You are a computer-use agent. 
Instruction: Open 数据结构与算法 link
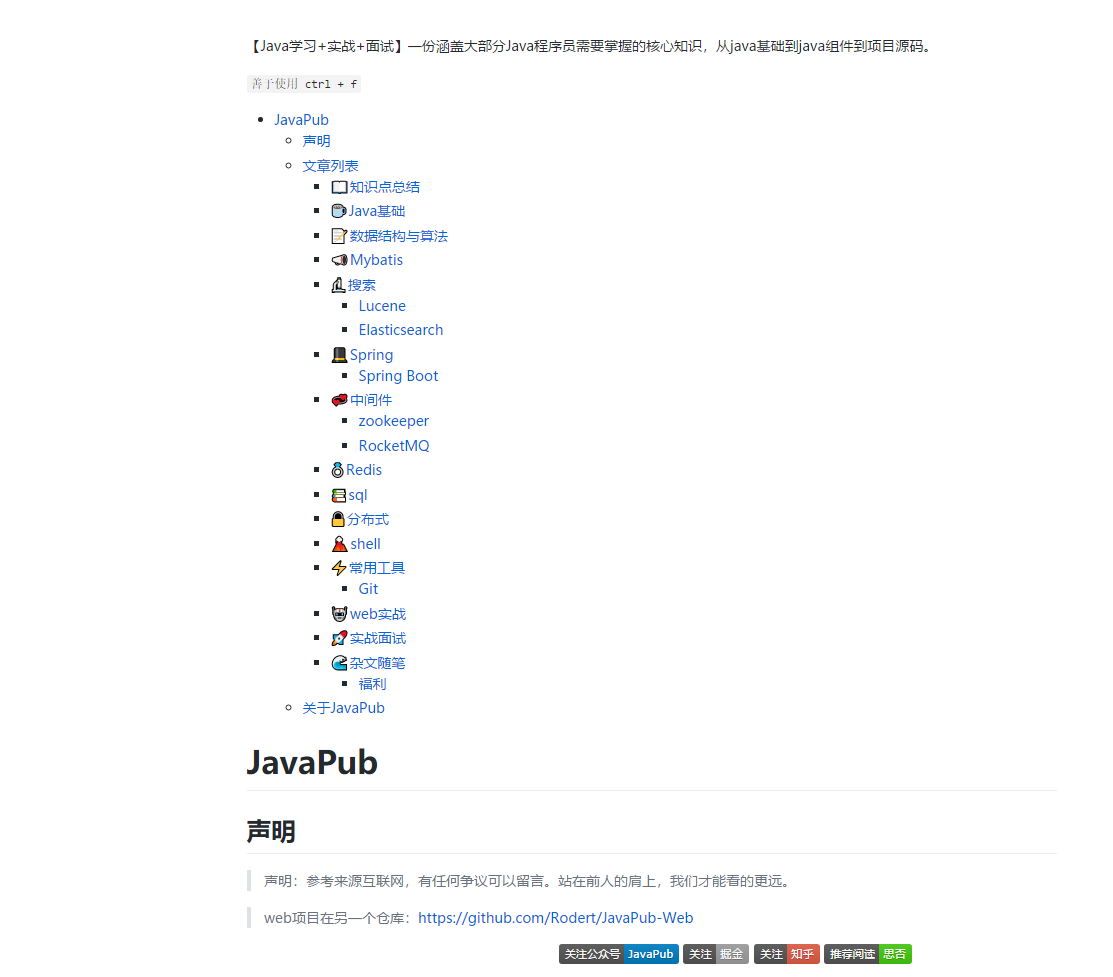[398, 236]
